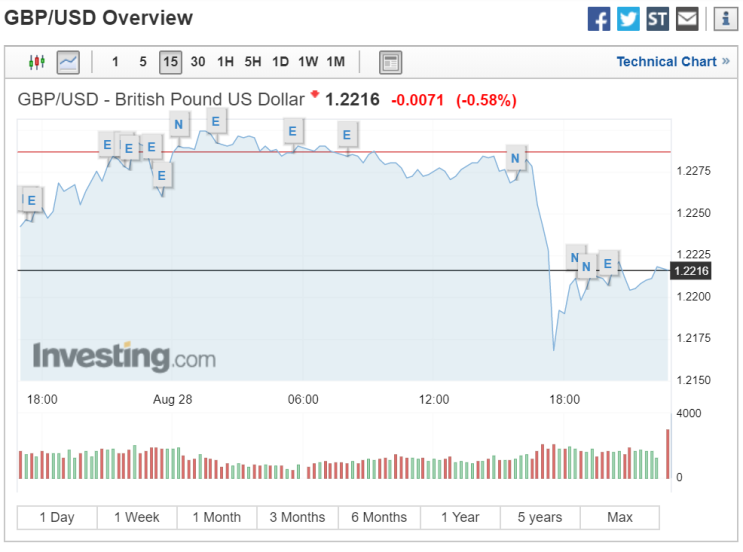This screenshot has height=552, width=743.
Task: Open the leftmost E event marker
Action: [x=31, y=200]
